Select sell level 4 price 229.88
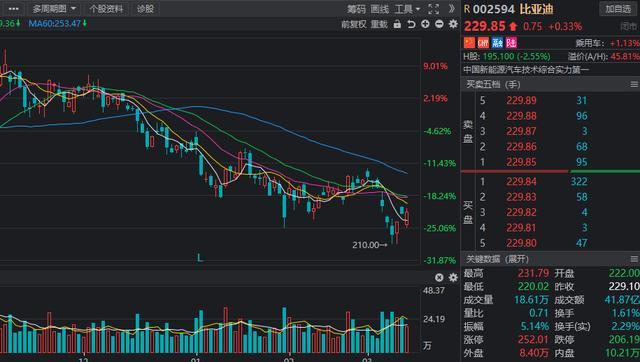The height and width of the screenshot is (362, 640). 521,116
